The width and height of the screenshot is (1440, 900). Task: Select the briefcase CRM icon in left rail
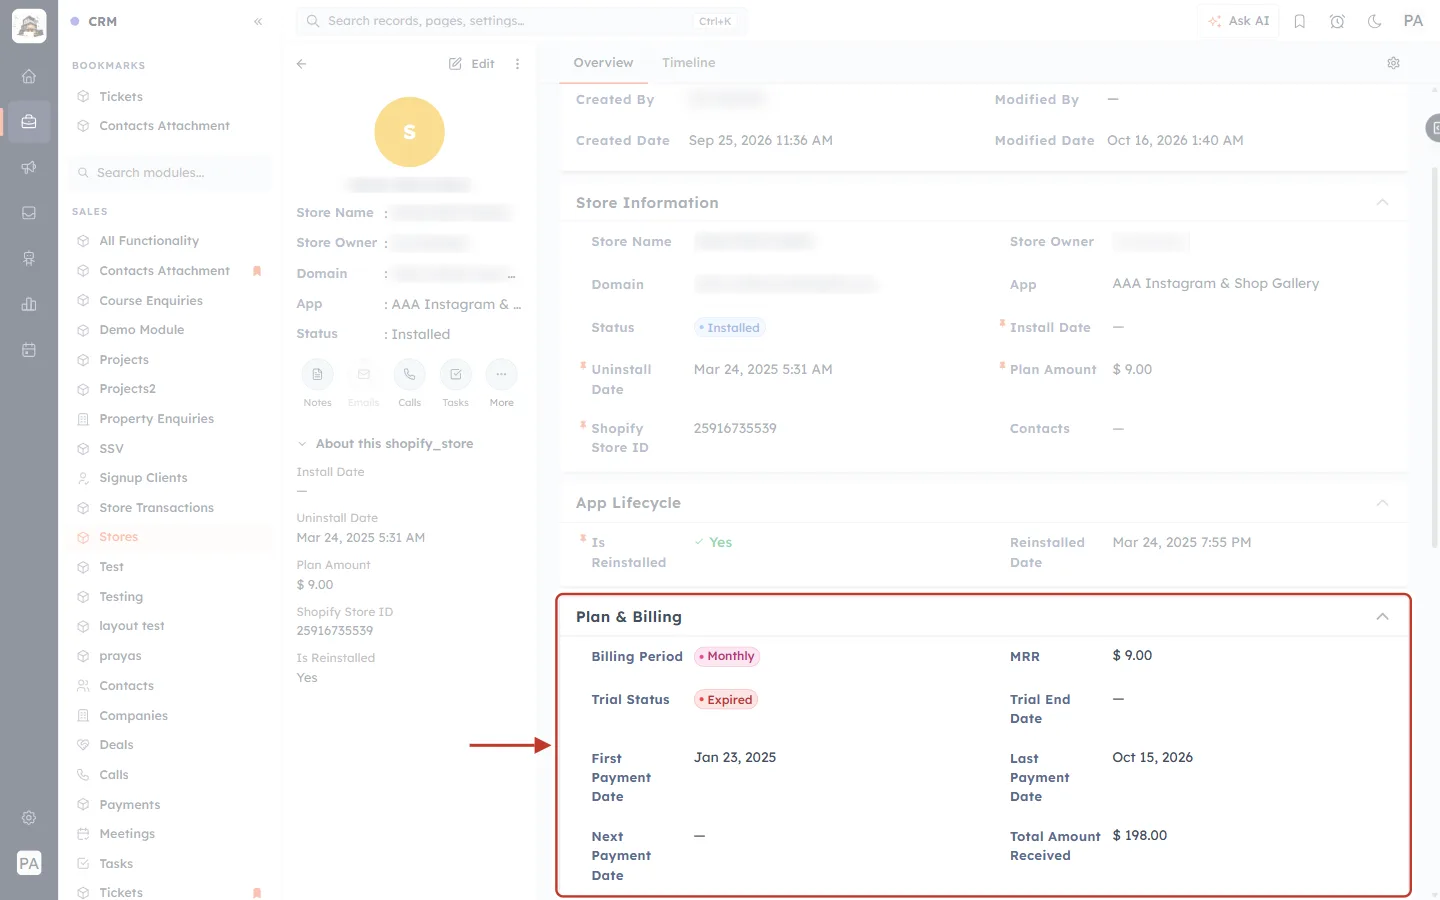point(29,122)
